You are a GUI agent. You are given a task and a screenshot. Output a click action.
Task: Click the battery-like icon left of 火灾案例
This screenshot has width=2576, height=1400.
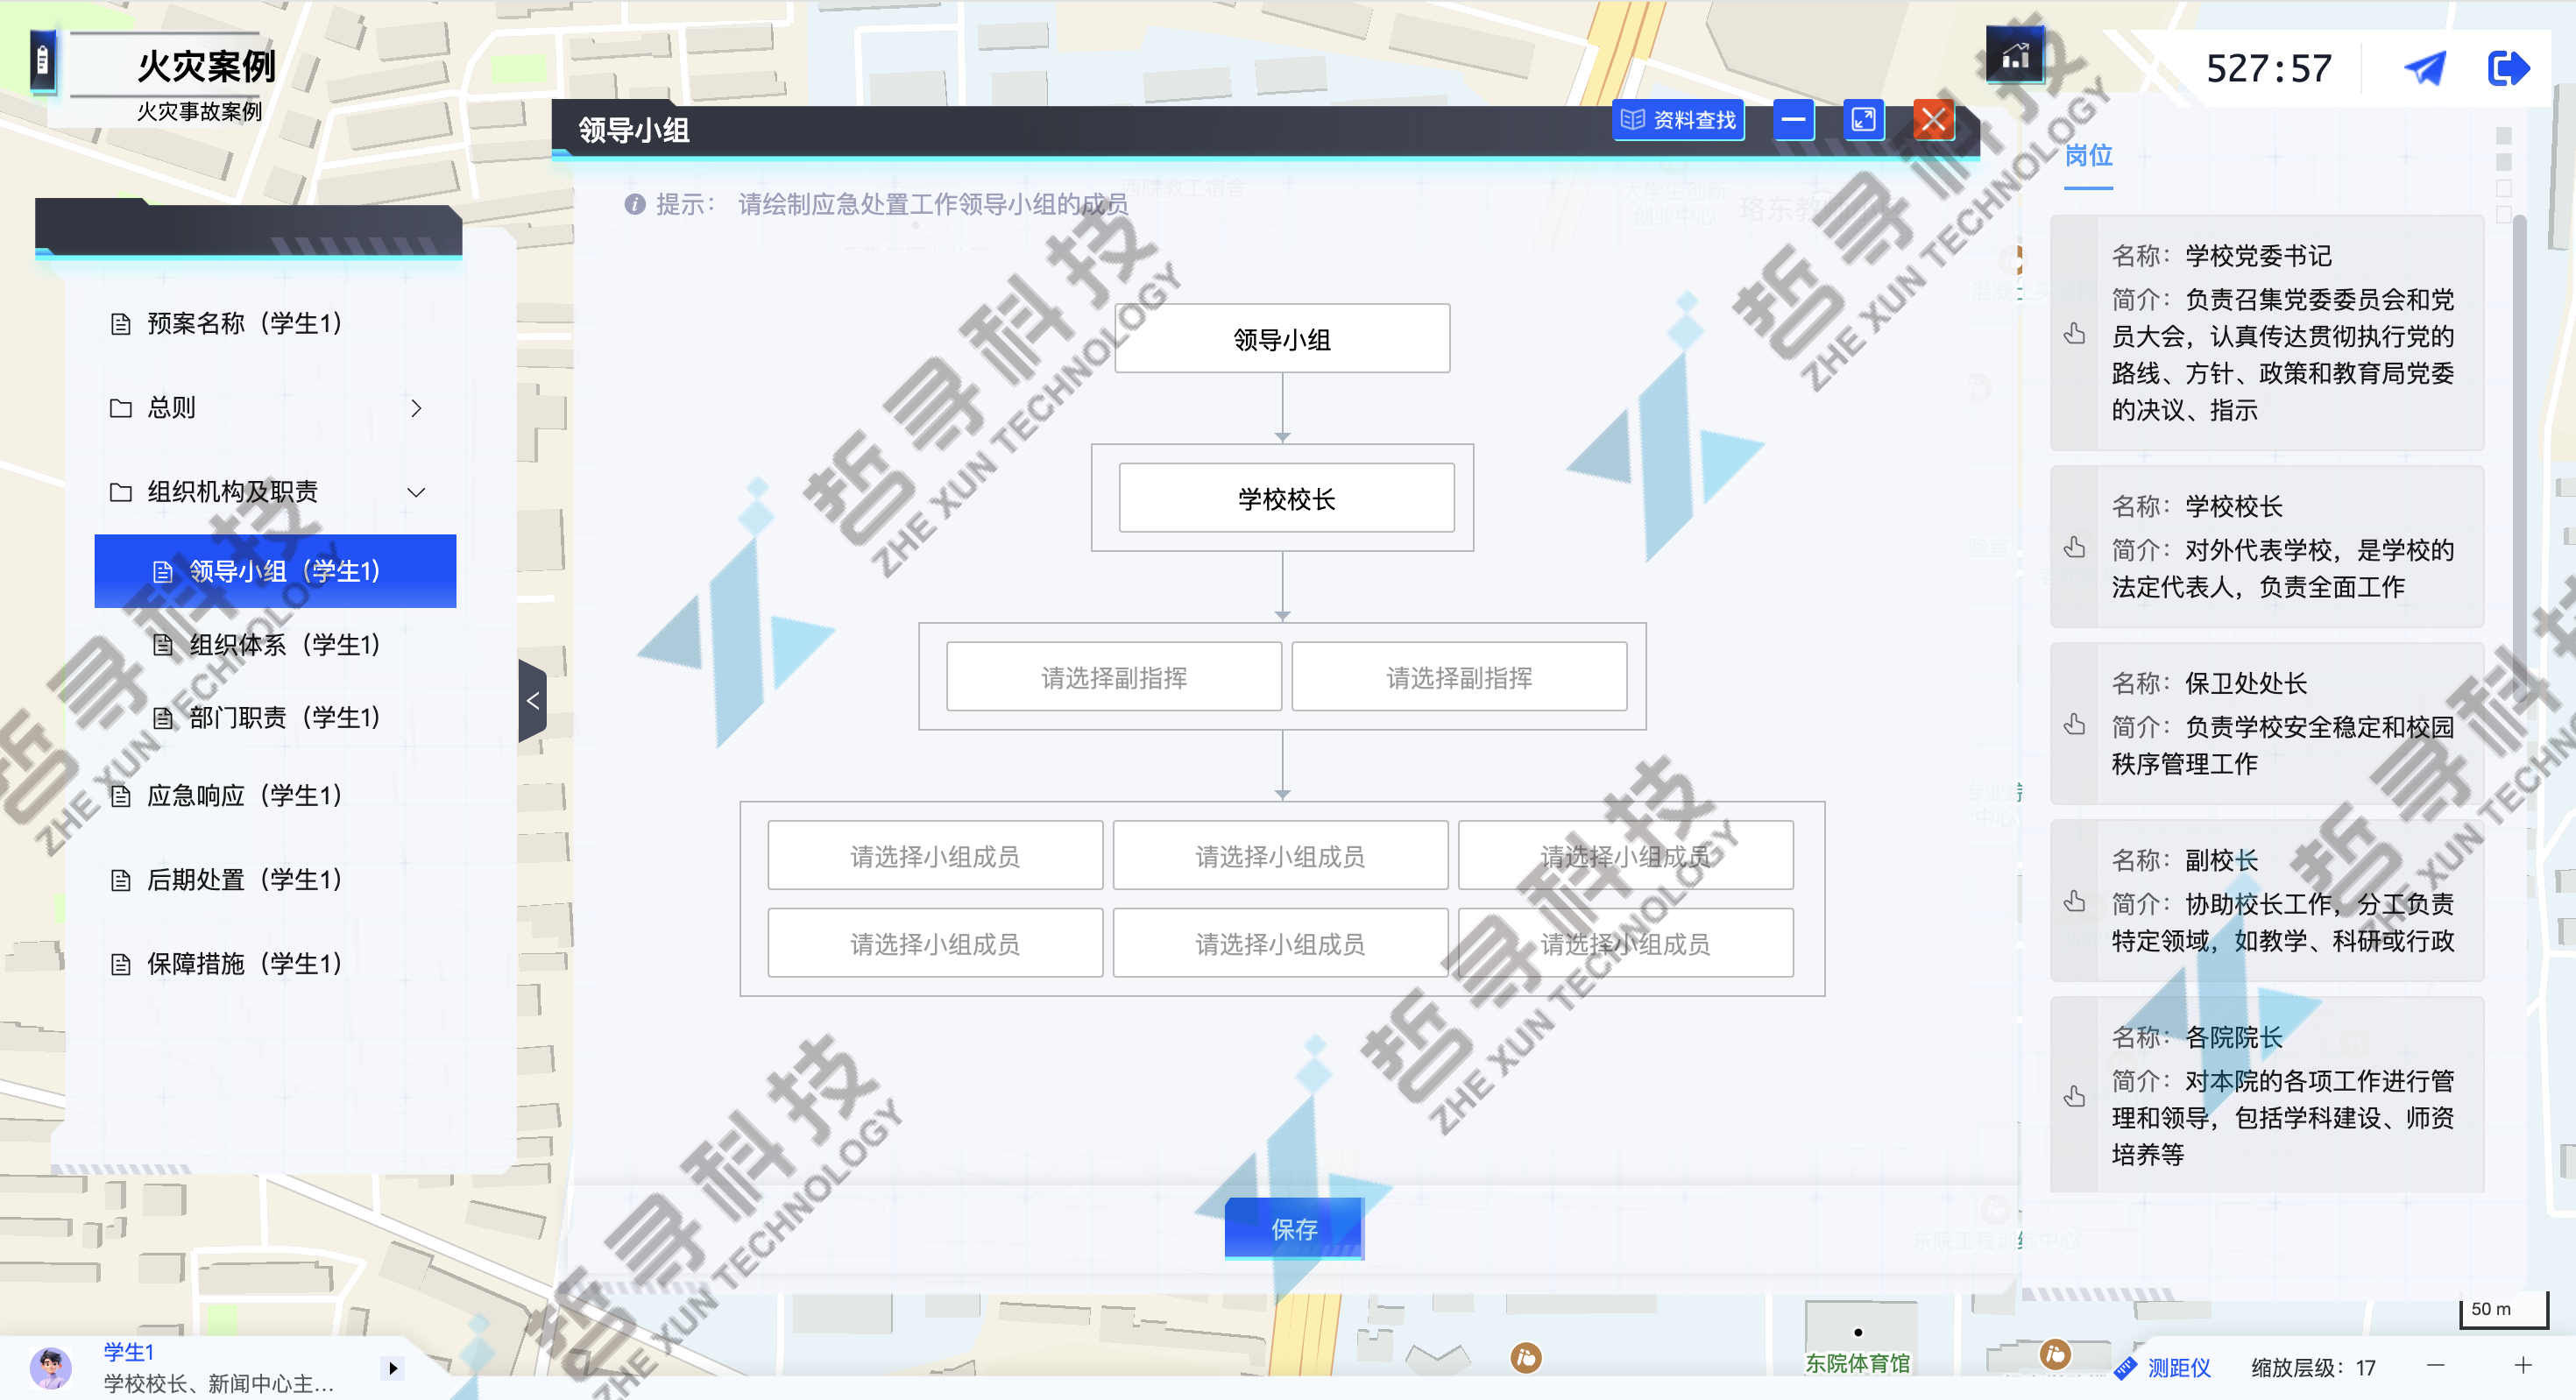point(42,62)
